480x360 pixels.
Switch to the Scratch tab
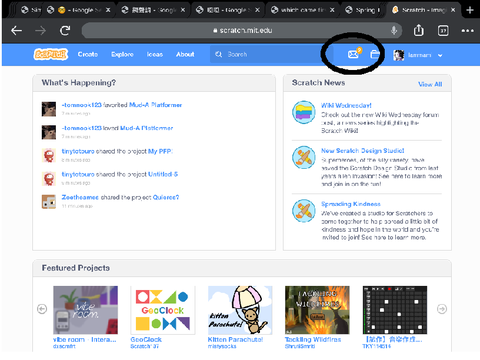tap(424, 10)
